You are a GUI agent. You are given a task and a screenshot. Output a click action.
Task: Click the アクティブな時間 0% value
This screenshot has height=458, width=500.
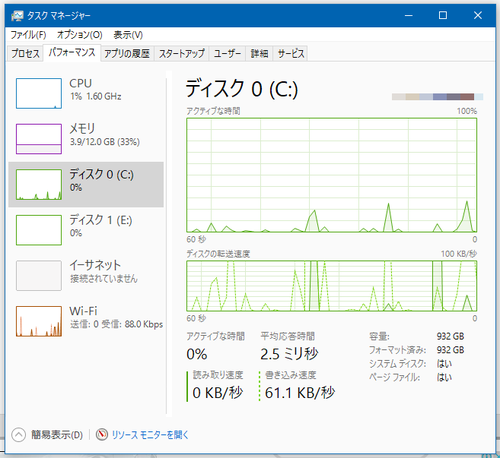point(197,354)
